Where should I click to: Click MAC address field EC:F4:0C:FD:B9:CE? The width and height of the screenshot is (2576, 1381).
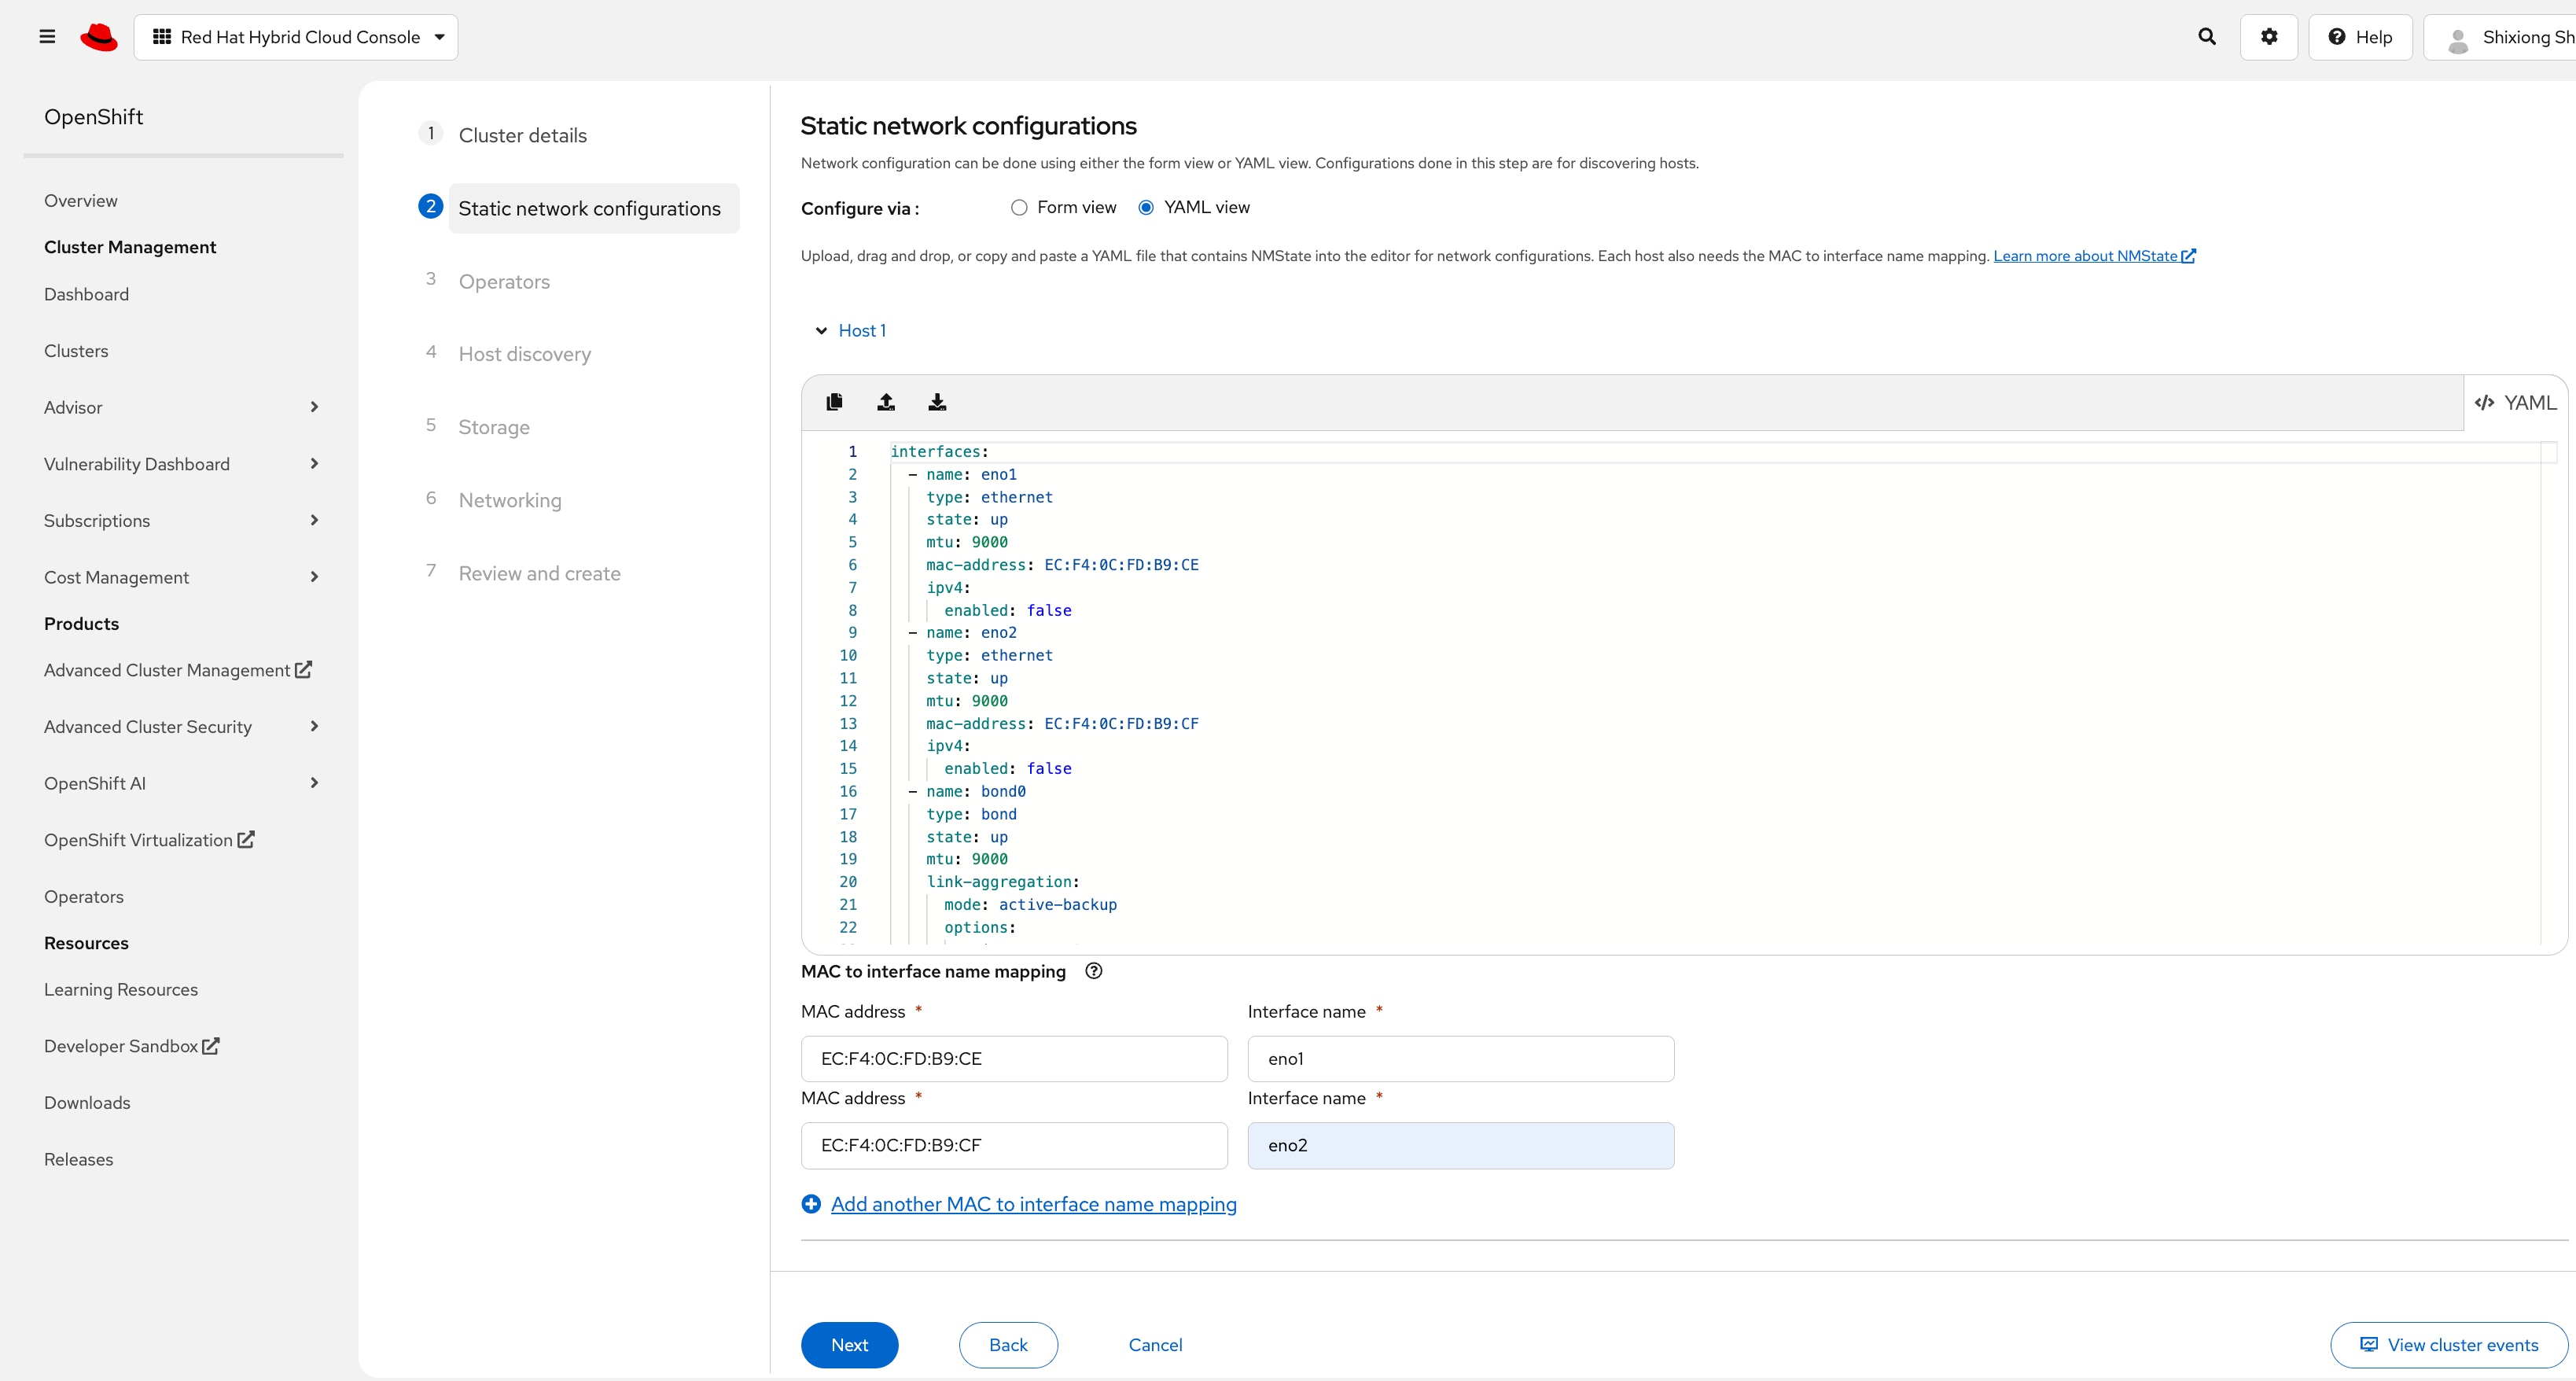pos(1014,1059)
